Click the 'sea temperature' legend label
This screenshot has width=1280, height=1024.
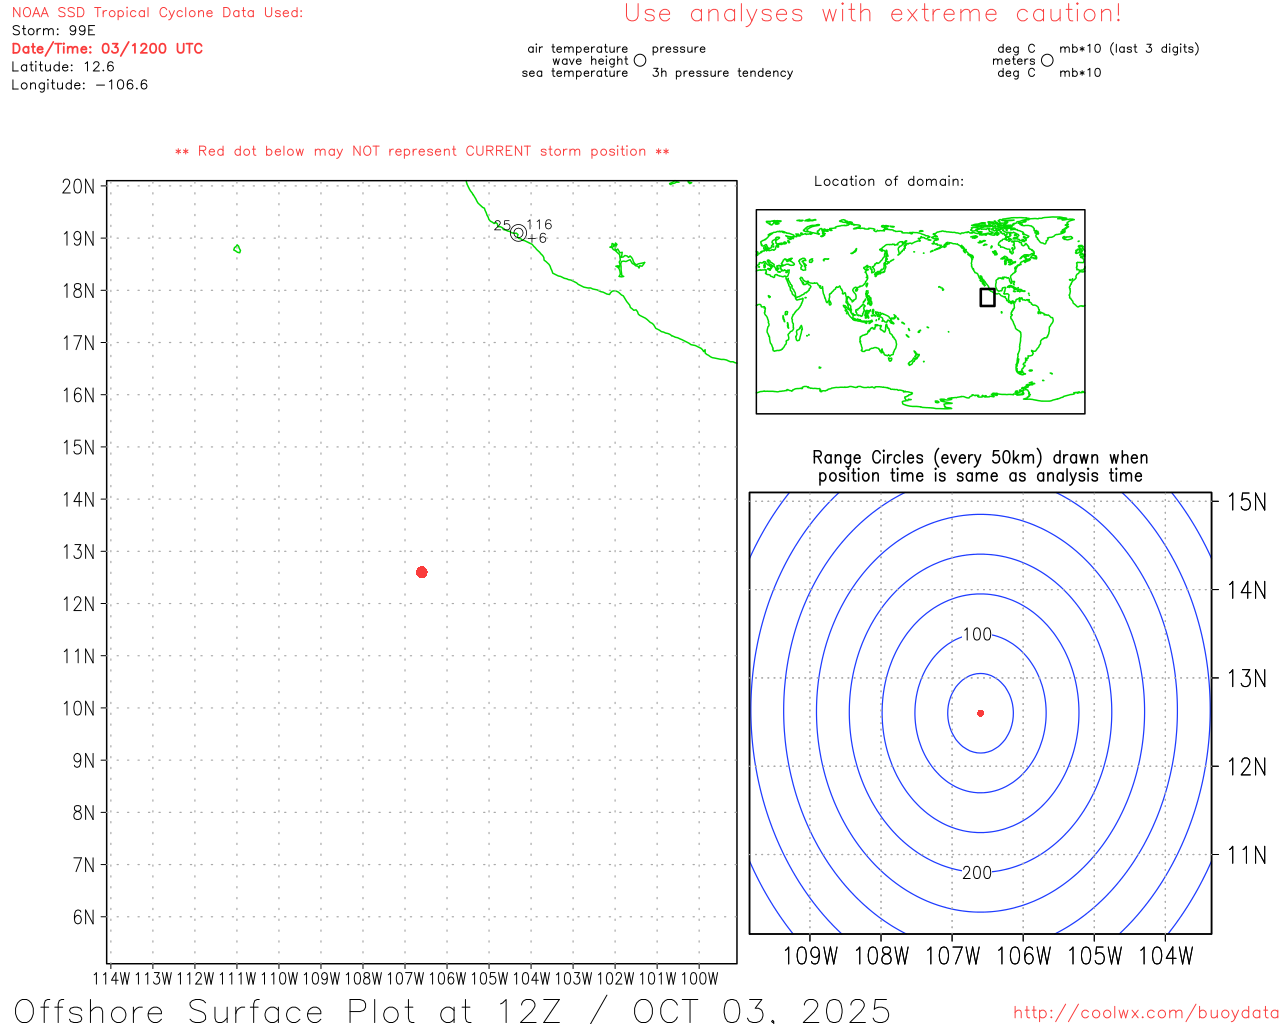[575, 73]
